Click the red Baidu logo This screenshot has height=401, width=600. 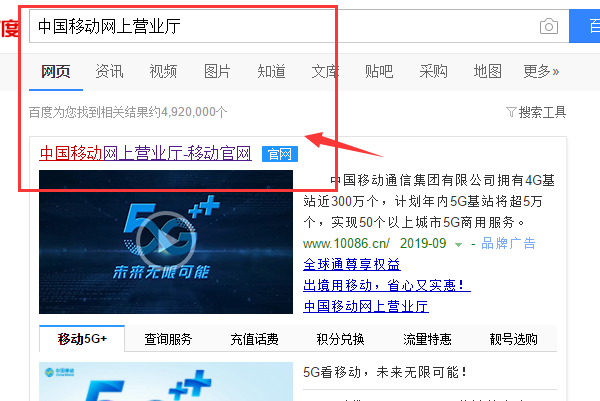[x=9, y=29]
